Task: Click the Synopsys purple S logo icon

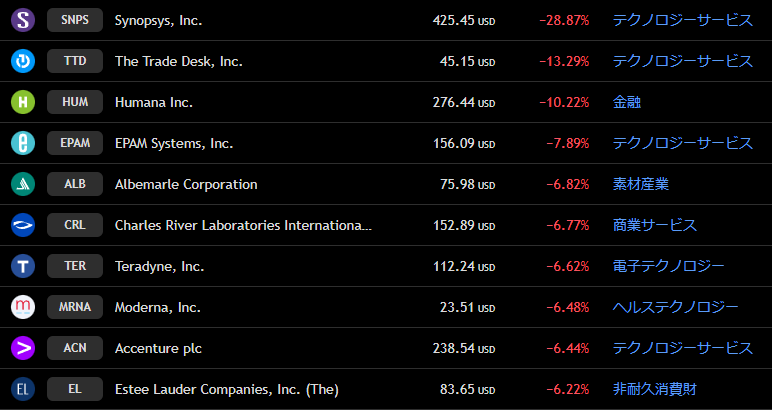Action: tap(23, 20)
